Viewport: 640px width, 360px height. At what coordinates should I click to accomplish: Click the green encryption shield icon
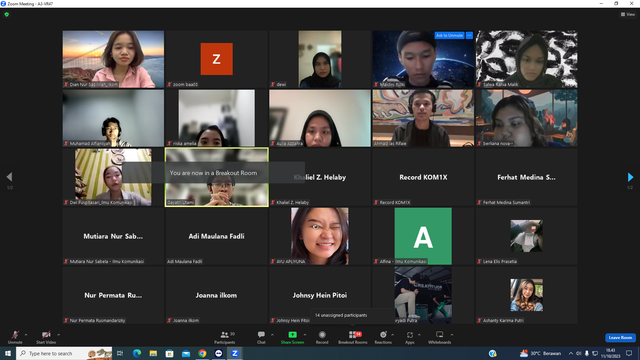pos(7,14)
